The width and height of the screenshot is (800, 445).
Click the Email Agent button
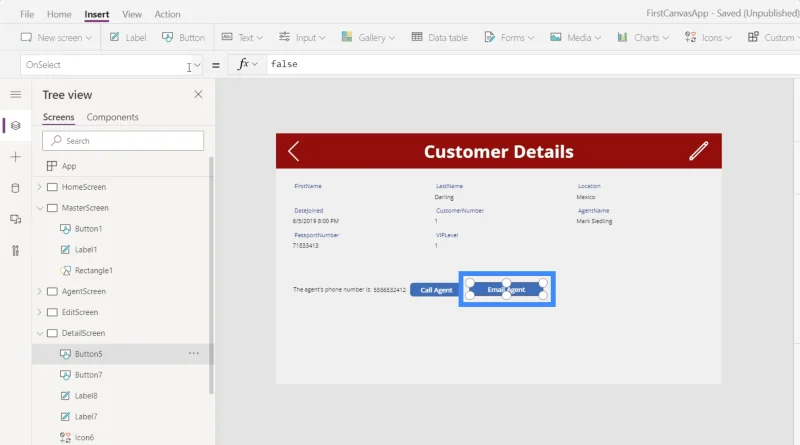click(506, 289)
